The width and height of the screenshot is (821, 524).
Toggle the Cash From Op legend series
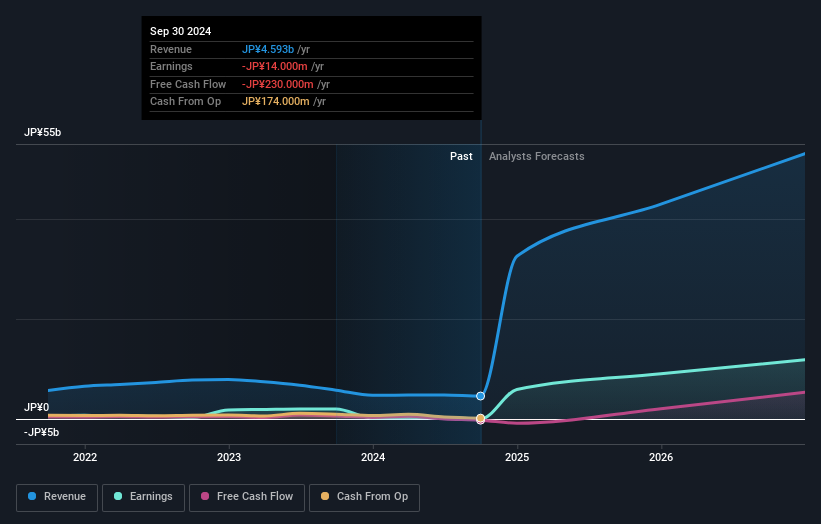tap(364, 497)
